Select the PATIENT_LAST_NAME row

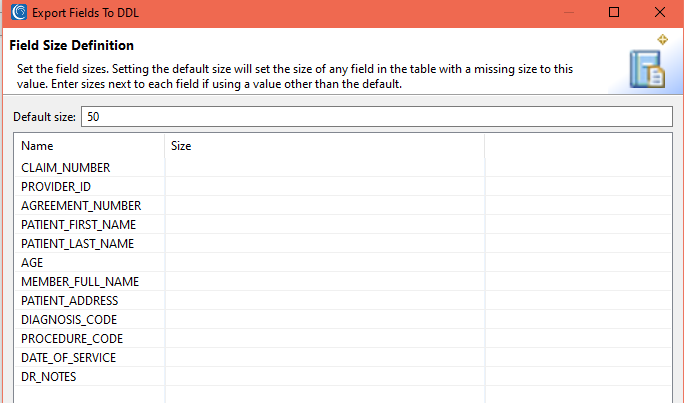[343, 243]
